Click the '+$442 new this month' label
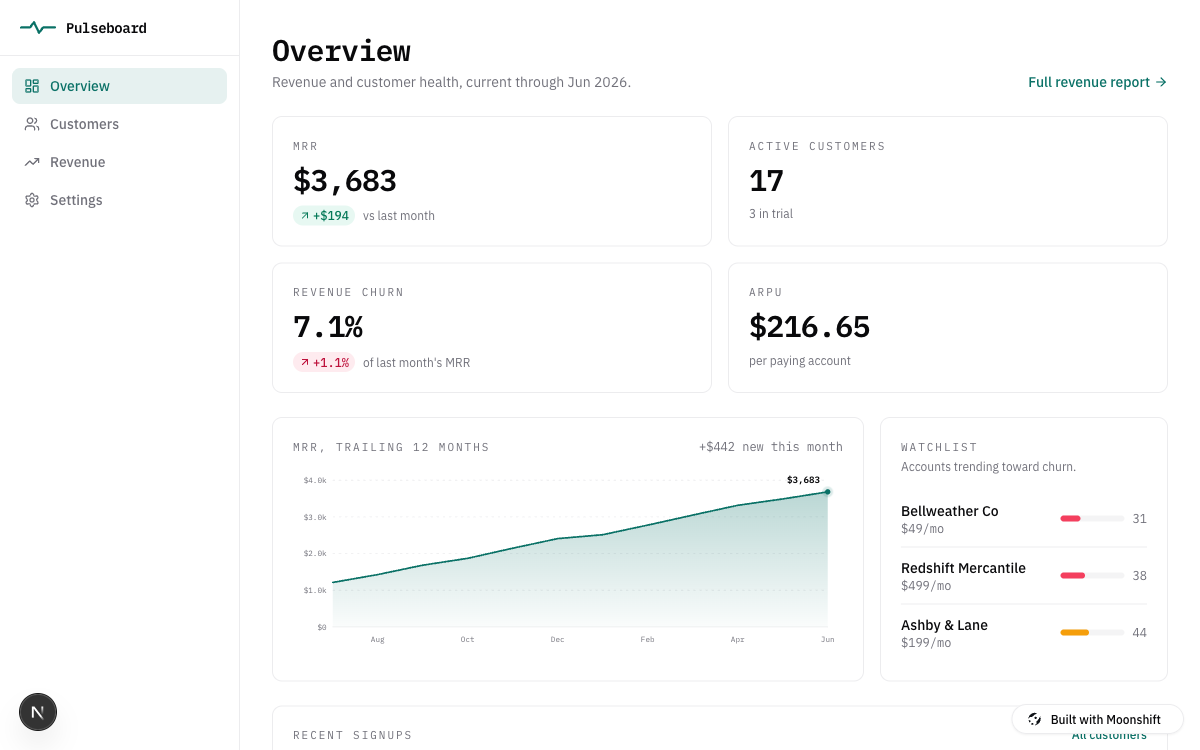1200x750 pixels. (x=771, y=447)
